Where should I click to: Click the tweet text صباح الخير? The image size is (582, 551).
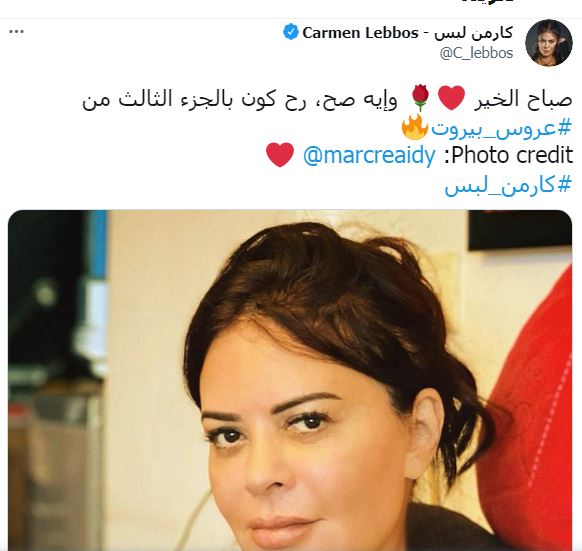tap(523, 99)
